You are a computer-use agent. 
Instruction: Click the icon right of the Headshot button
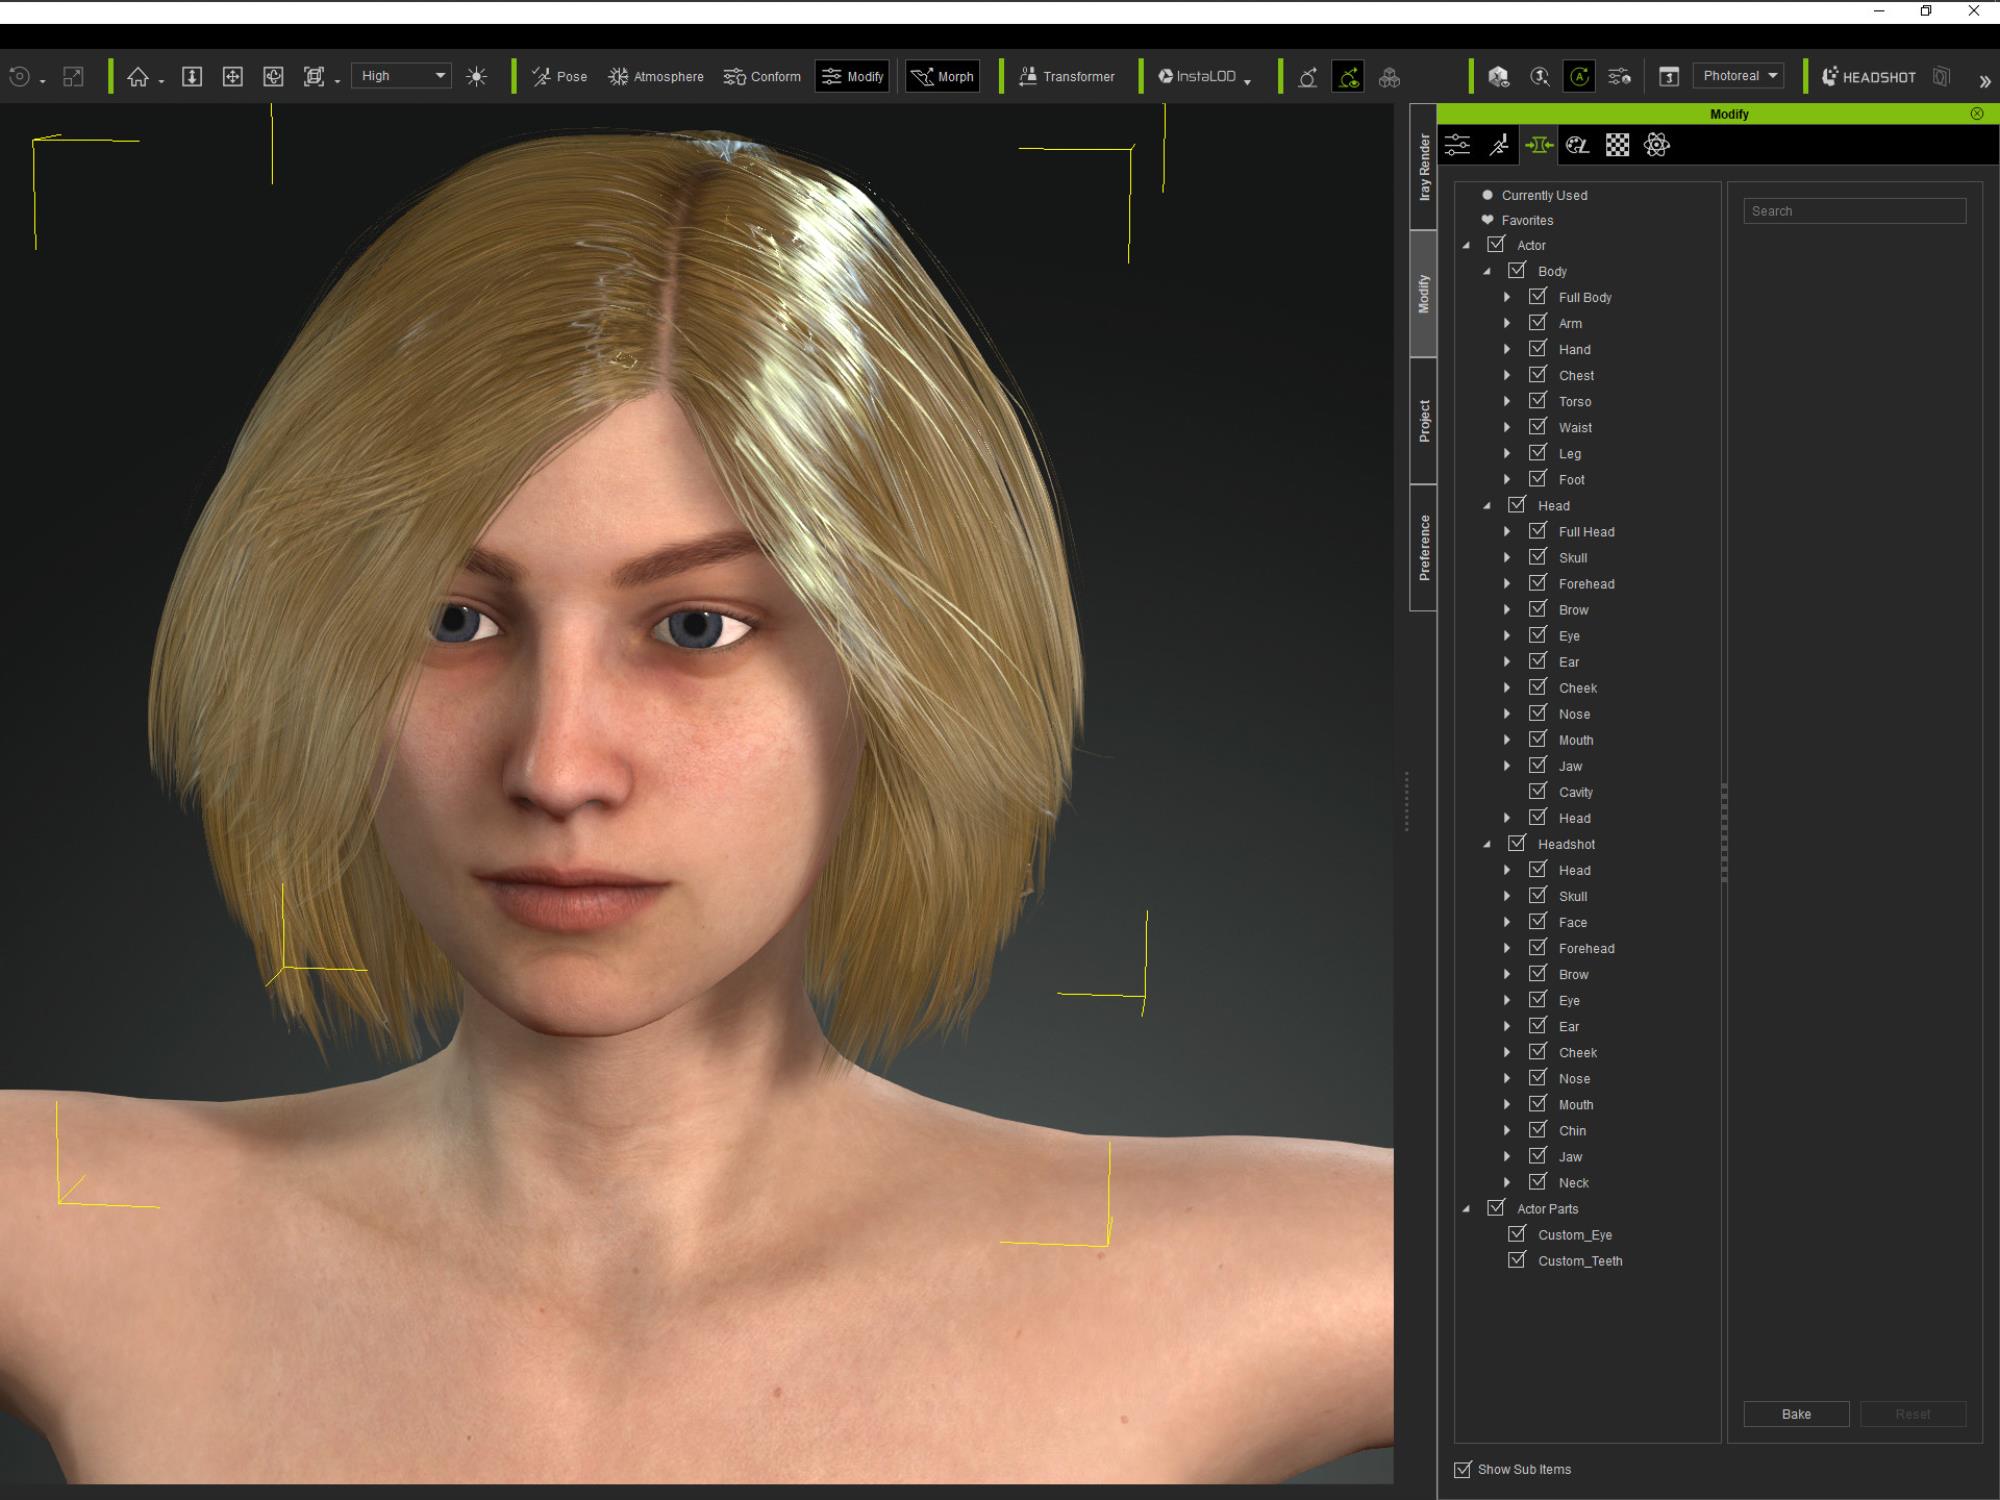point(1941,77)
